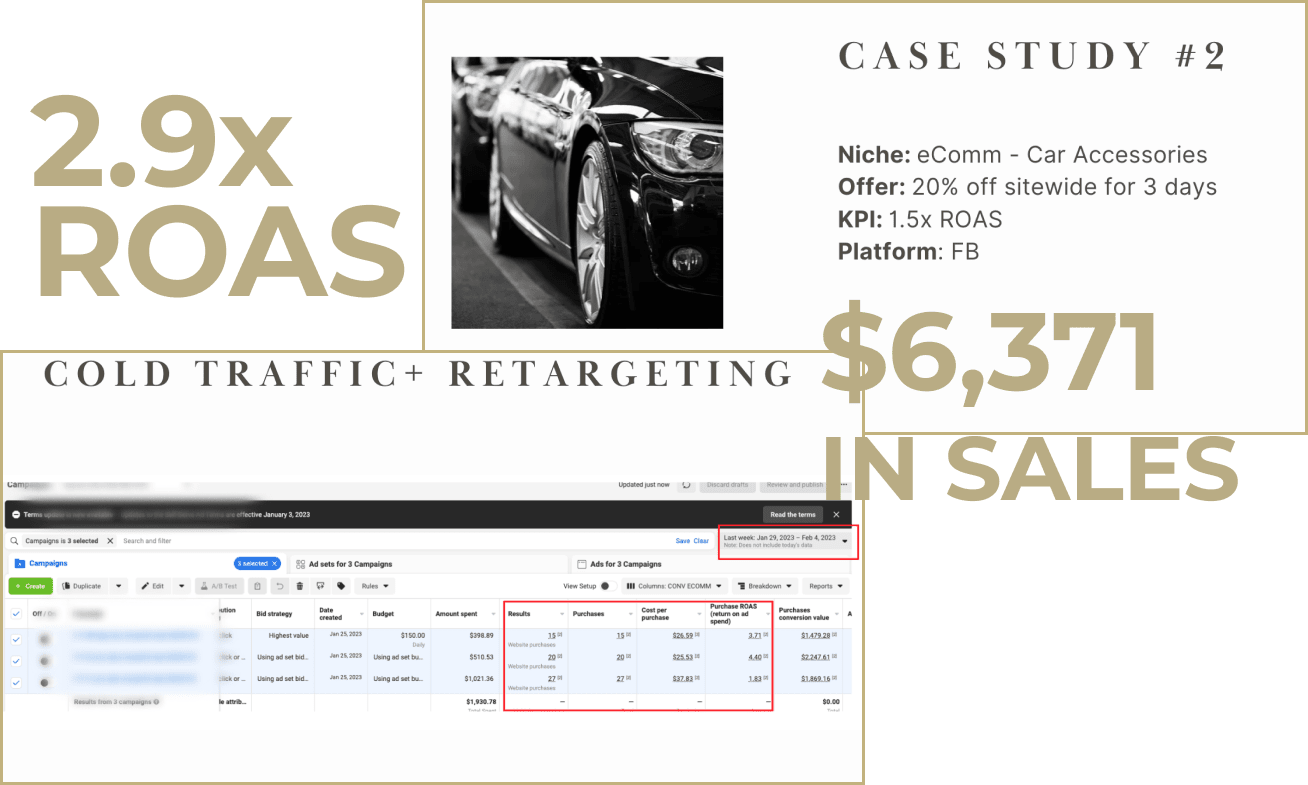Viewport: 1308px width, 785px height.
Task: Click the green Create button
Action: 30,586
